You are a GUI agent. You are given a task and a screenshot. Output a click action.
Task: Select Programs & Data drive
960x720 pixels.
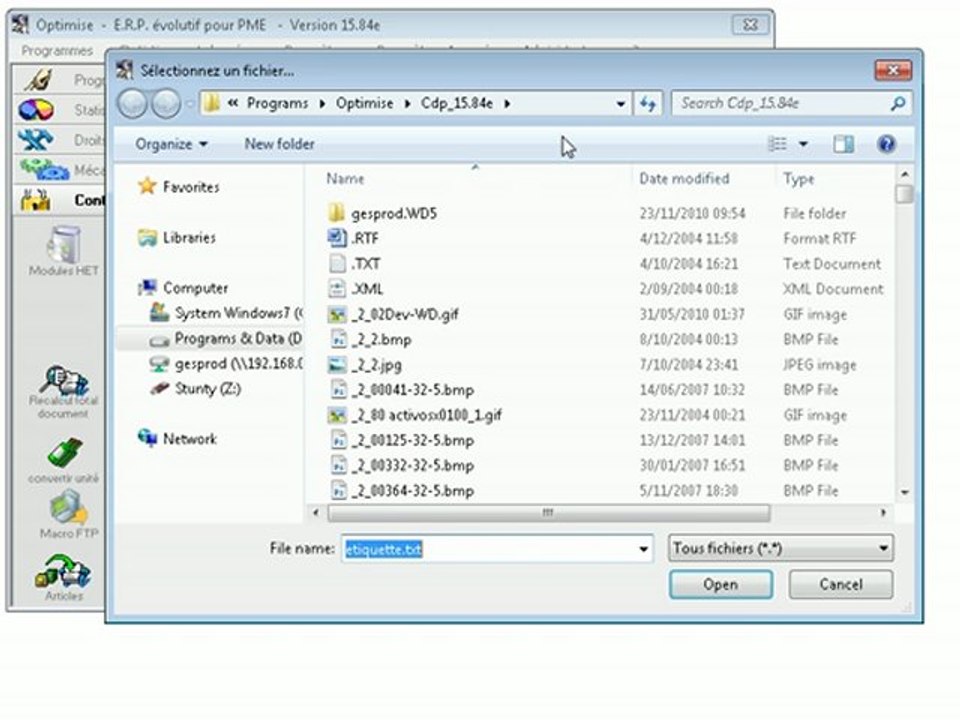click(x=226, y=339)
